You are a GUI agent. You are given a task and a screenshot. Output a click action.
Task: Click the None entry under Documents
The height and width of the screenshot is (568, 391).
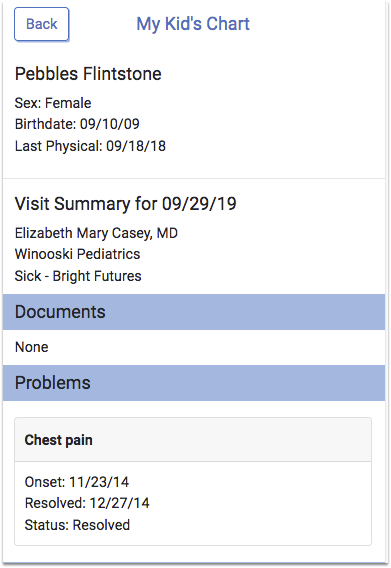pyautogui.click(x=32, y=347)
